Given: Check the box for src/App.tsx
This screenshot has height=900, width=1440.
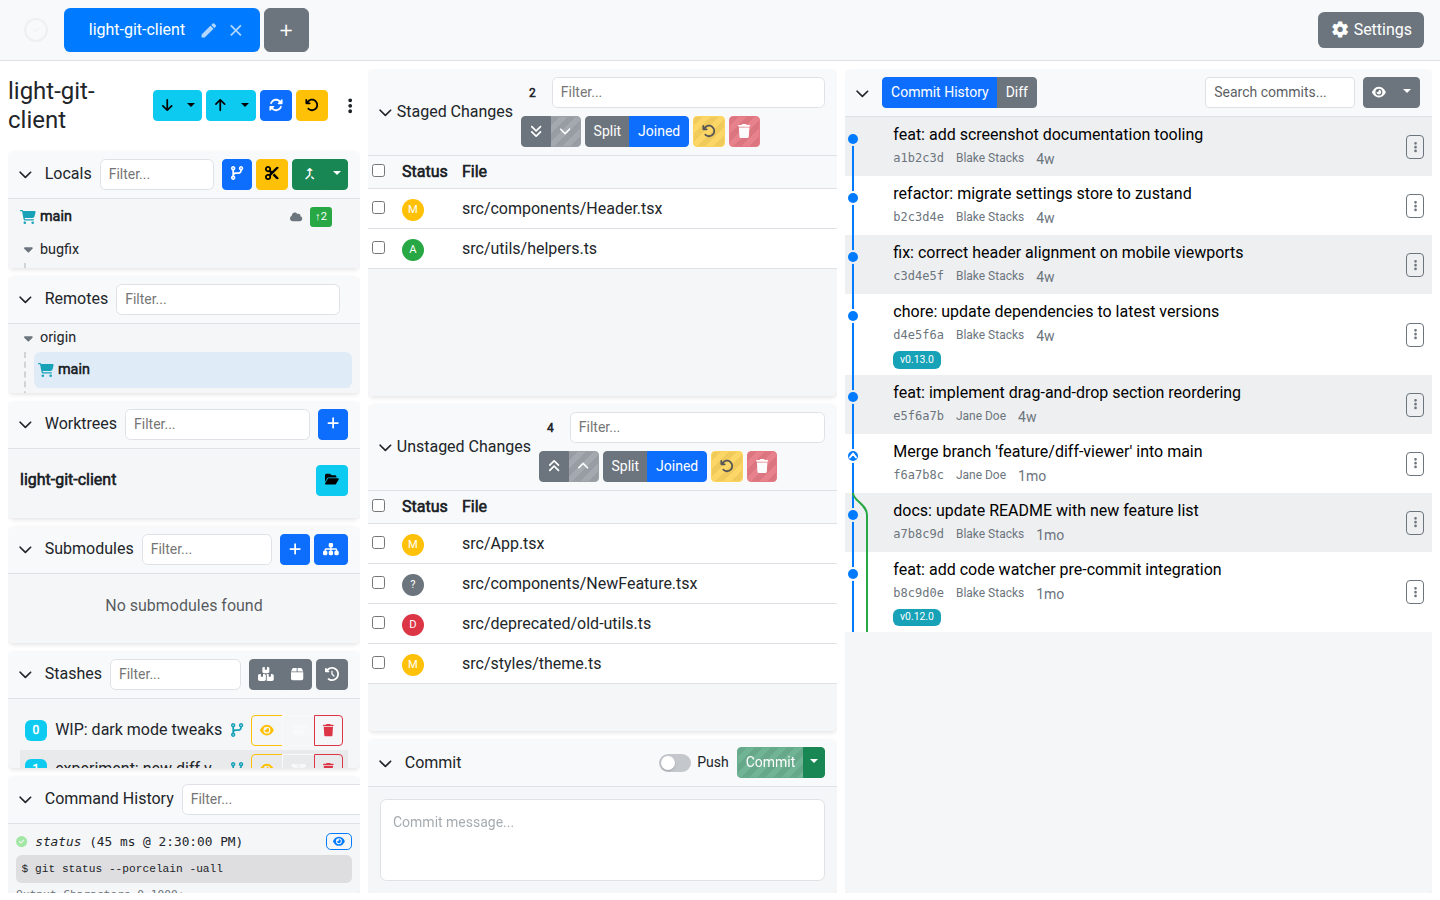Looking at the screenshot, I should tap(379, 543).
